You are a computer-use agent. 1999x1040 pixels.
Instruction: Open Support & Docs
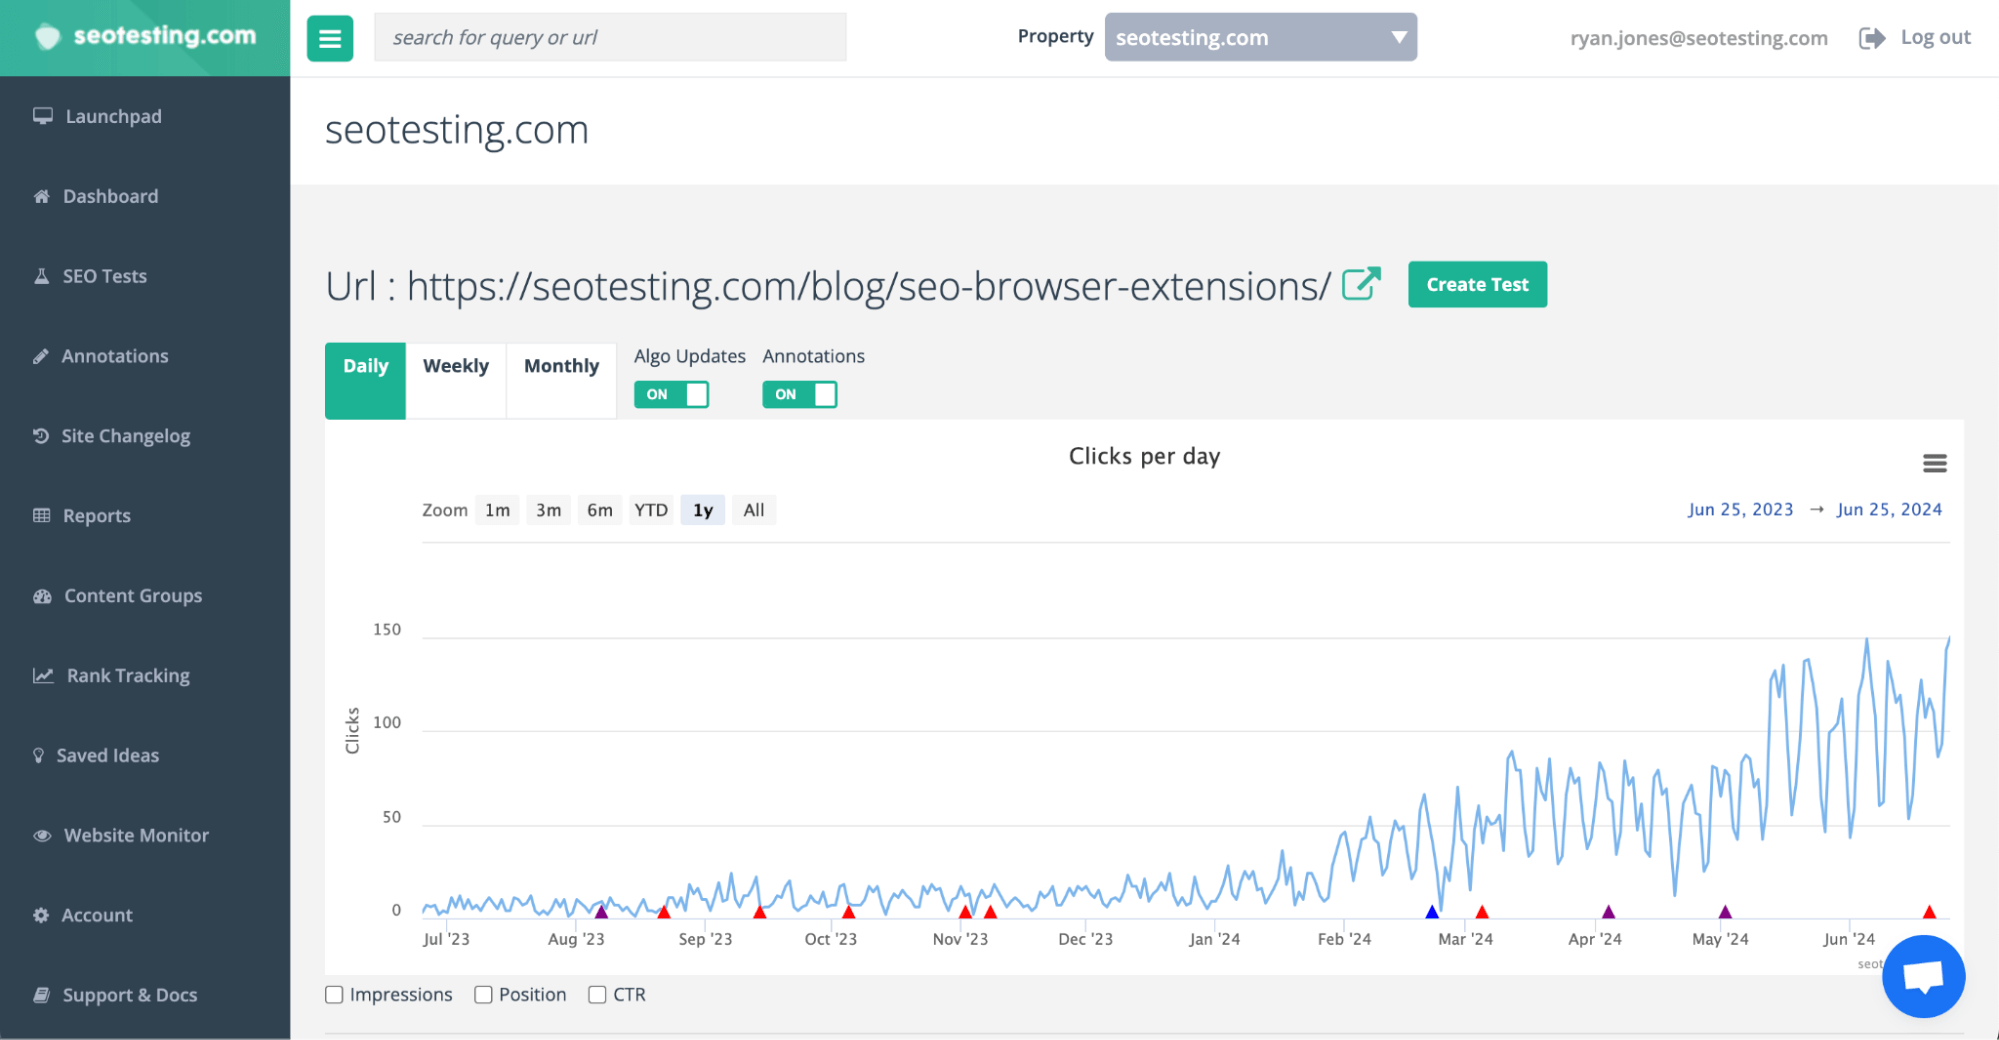coord(130,995)
